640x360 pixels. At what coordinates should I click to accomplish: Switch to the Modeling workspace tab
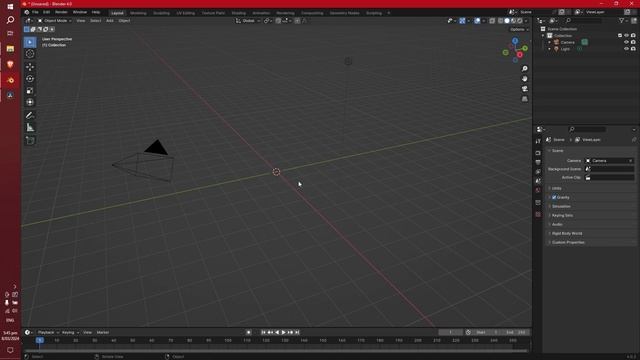click(138, 13)
